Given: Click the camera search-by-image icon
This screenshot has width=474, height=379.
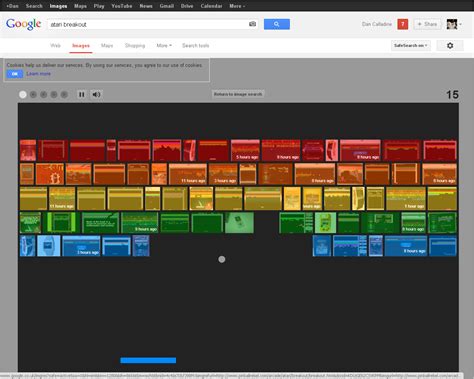Looking at the screenshot, I should 252,24.
